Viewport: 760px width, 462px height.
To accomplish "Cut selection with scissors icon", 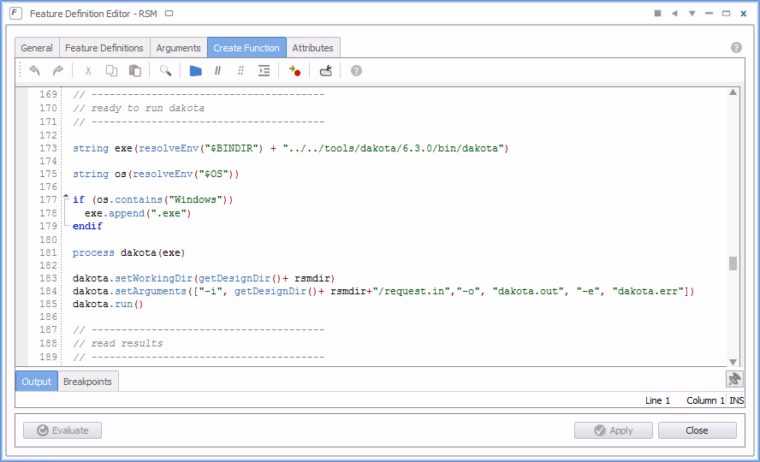I will click(88, 71).
